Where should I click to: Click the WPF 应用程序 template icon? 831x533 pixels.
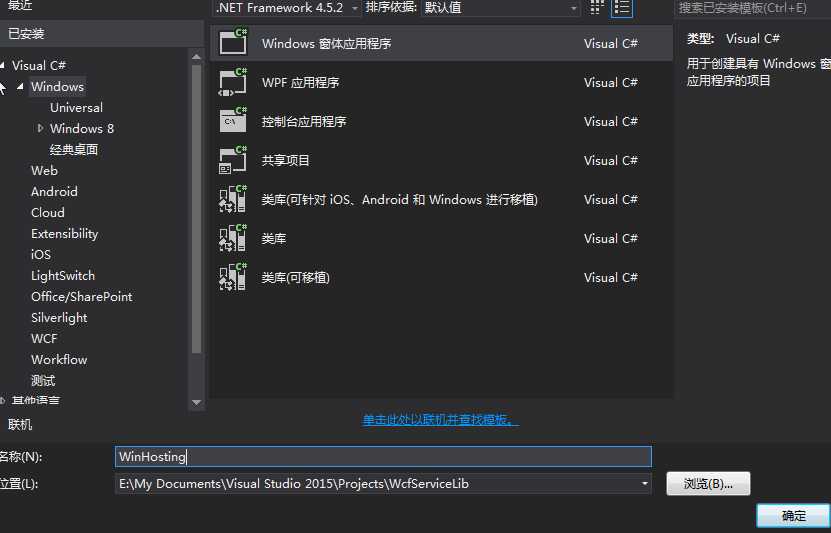pos(233,82)
